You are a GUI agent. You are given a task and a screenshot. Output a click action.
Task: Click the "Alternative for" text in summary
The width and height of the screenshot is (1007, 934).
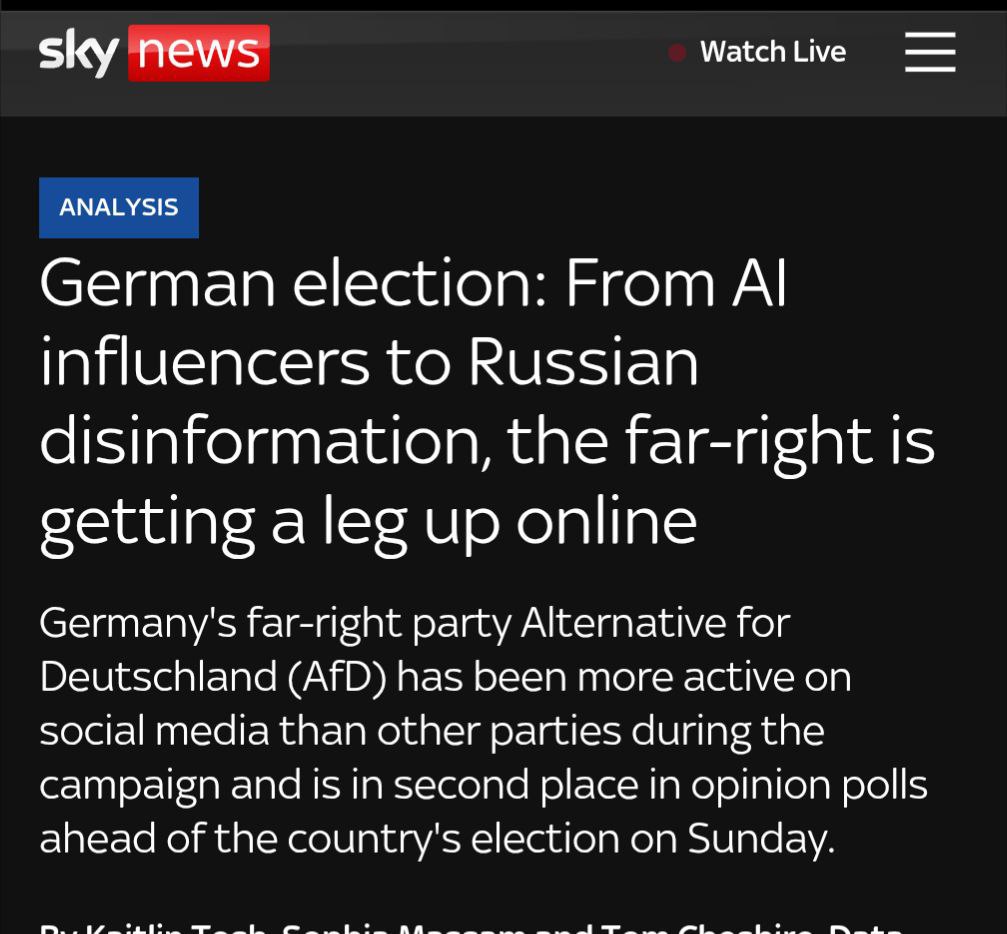(655, 623)
